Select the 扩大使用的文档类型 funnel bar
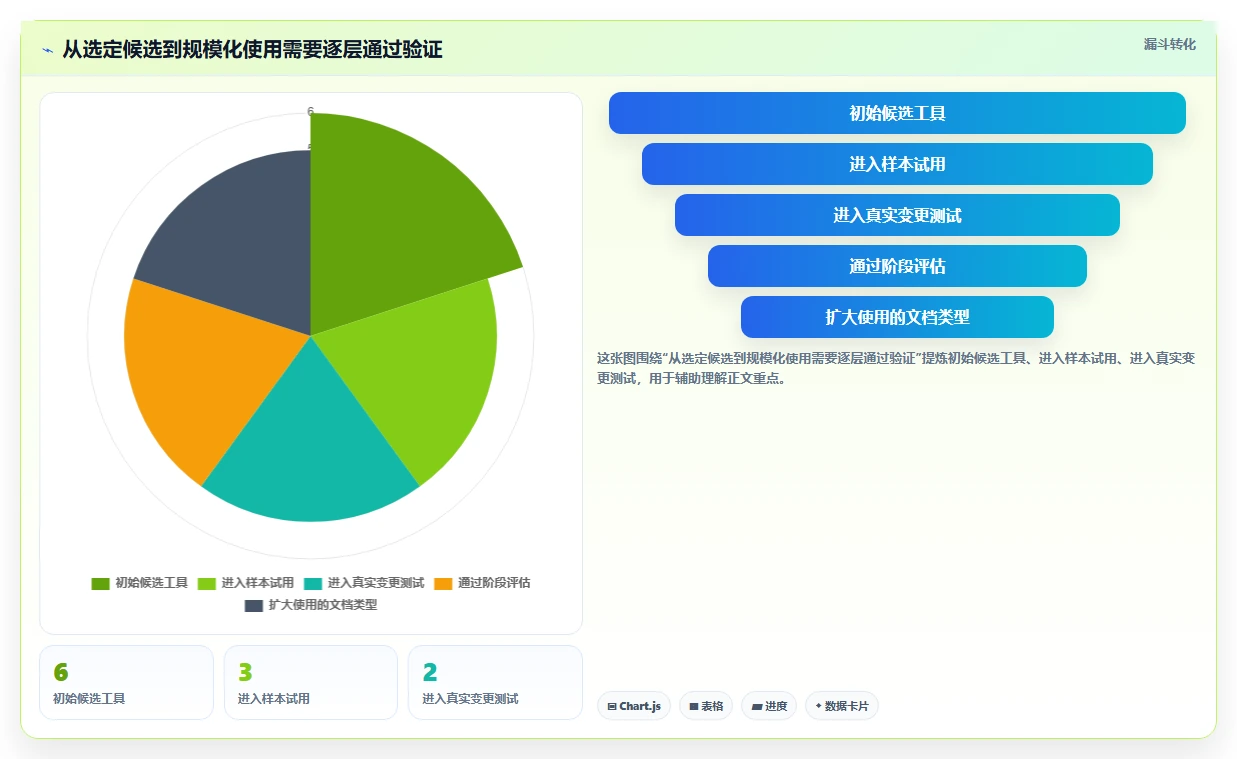1237x759 pixels. point(897,317)
